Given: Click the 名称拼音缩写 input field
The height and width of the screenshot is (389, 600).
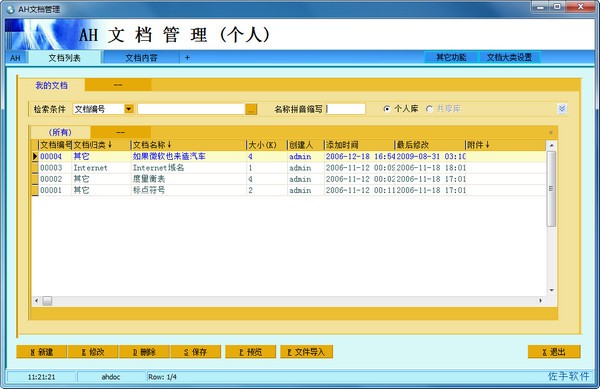Looking at the screenshot, I should pos(346,109).
